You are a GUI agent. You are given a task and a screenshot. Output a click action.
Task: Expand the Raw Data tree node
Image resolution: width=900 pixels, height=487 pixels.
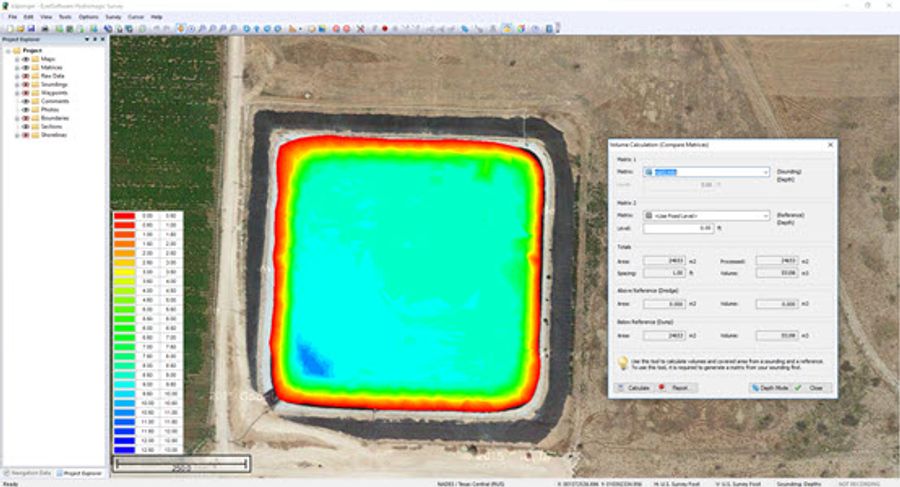tap(17, 76)
